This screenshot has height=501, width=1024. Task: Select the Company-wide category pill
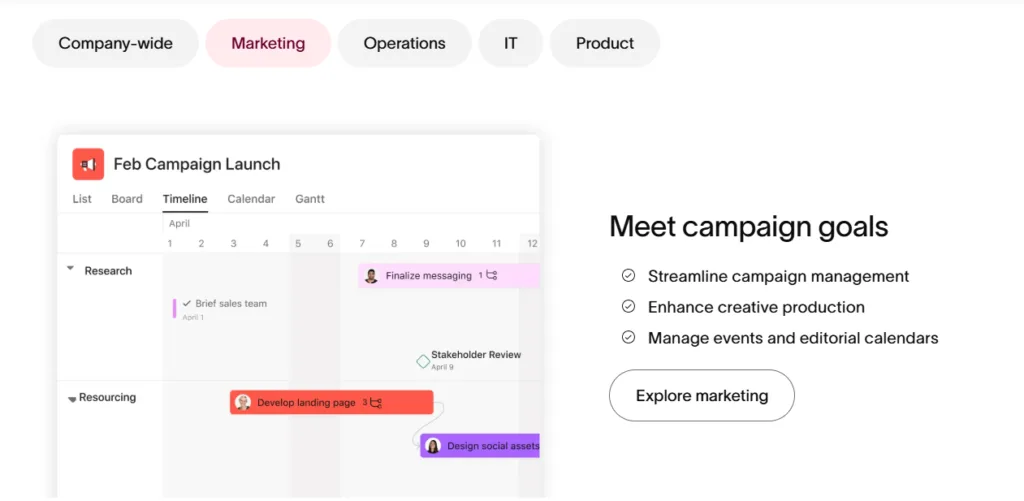(116, 43)
